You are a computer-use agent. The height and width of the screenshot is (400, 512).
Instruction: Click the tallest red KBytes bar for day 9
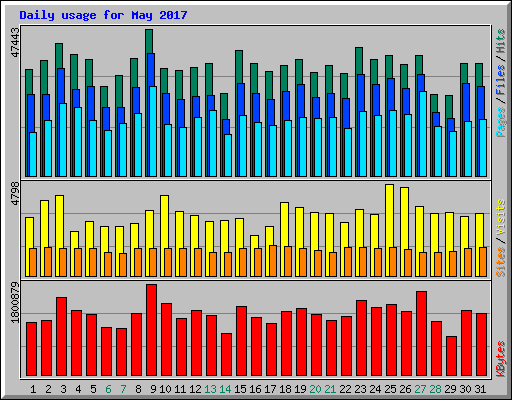click(x=151, y=330)
